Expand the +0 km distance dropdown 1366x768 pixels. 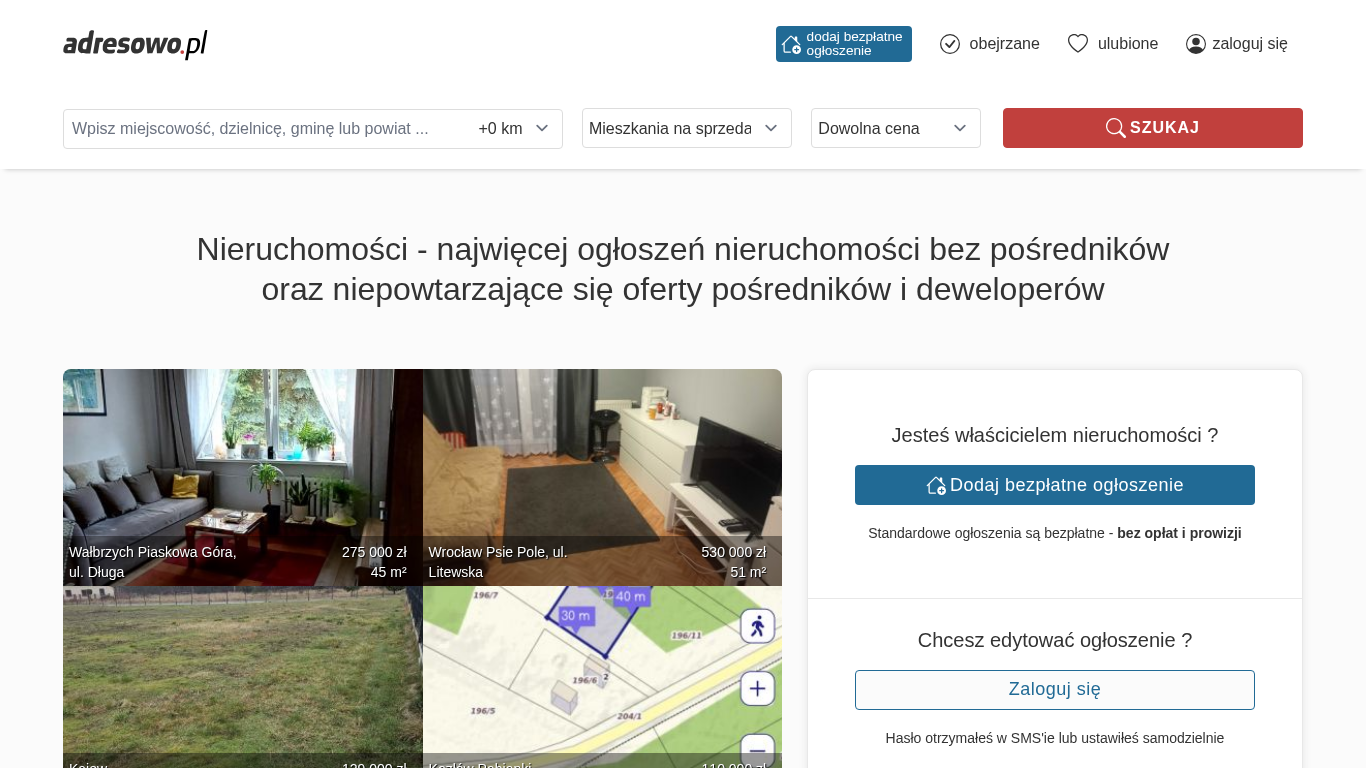coord(514,129)
